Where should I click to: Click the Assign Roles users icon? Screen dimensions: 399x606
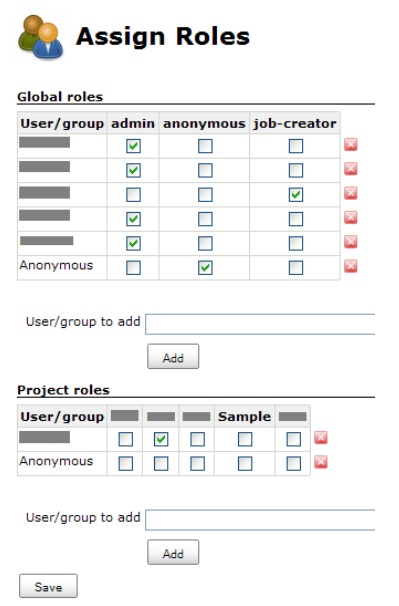(x=40, y=37)
